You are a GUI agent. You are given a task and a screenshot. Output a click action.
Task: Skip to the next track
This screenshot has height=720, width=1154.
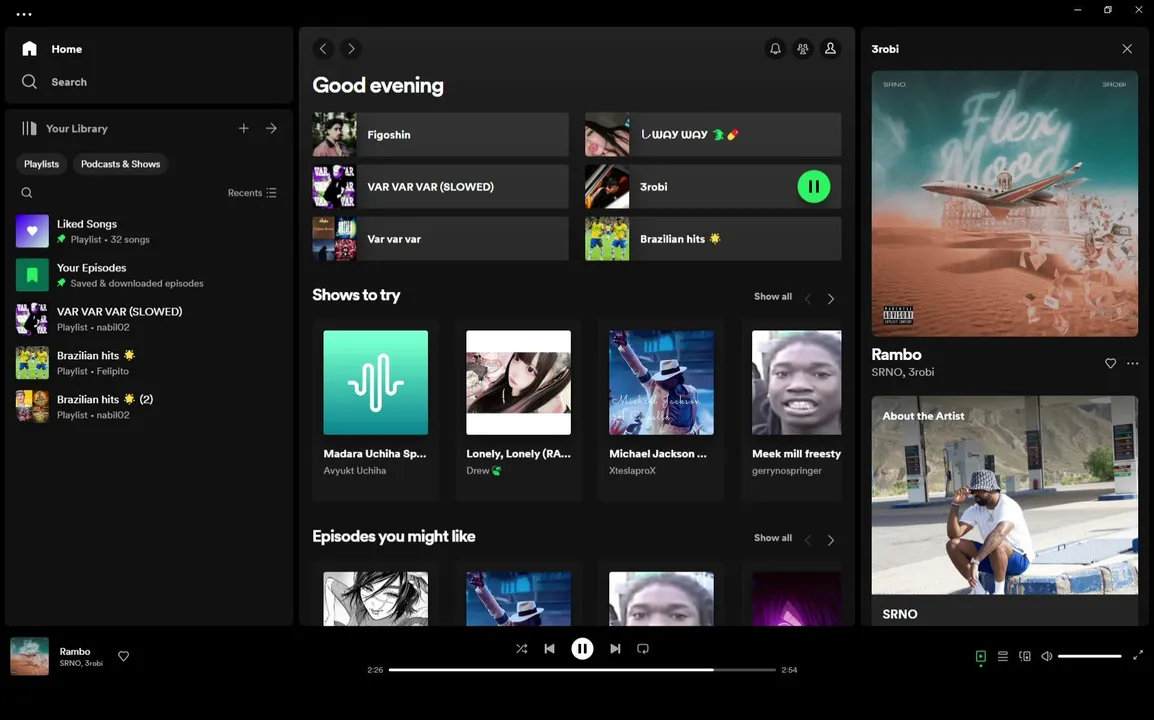point(615,649)
